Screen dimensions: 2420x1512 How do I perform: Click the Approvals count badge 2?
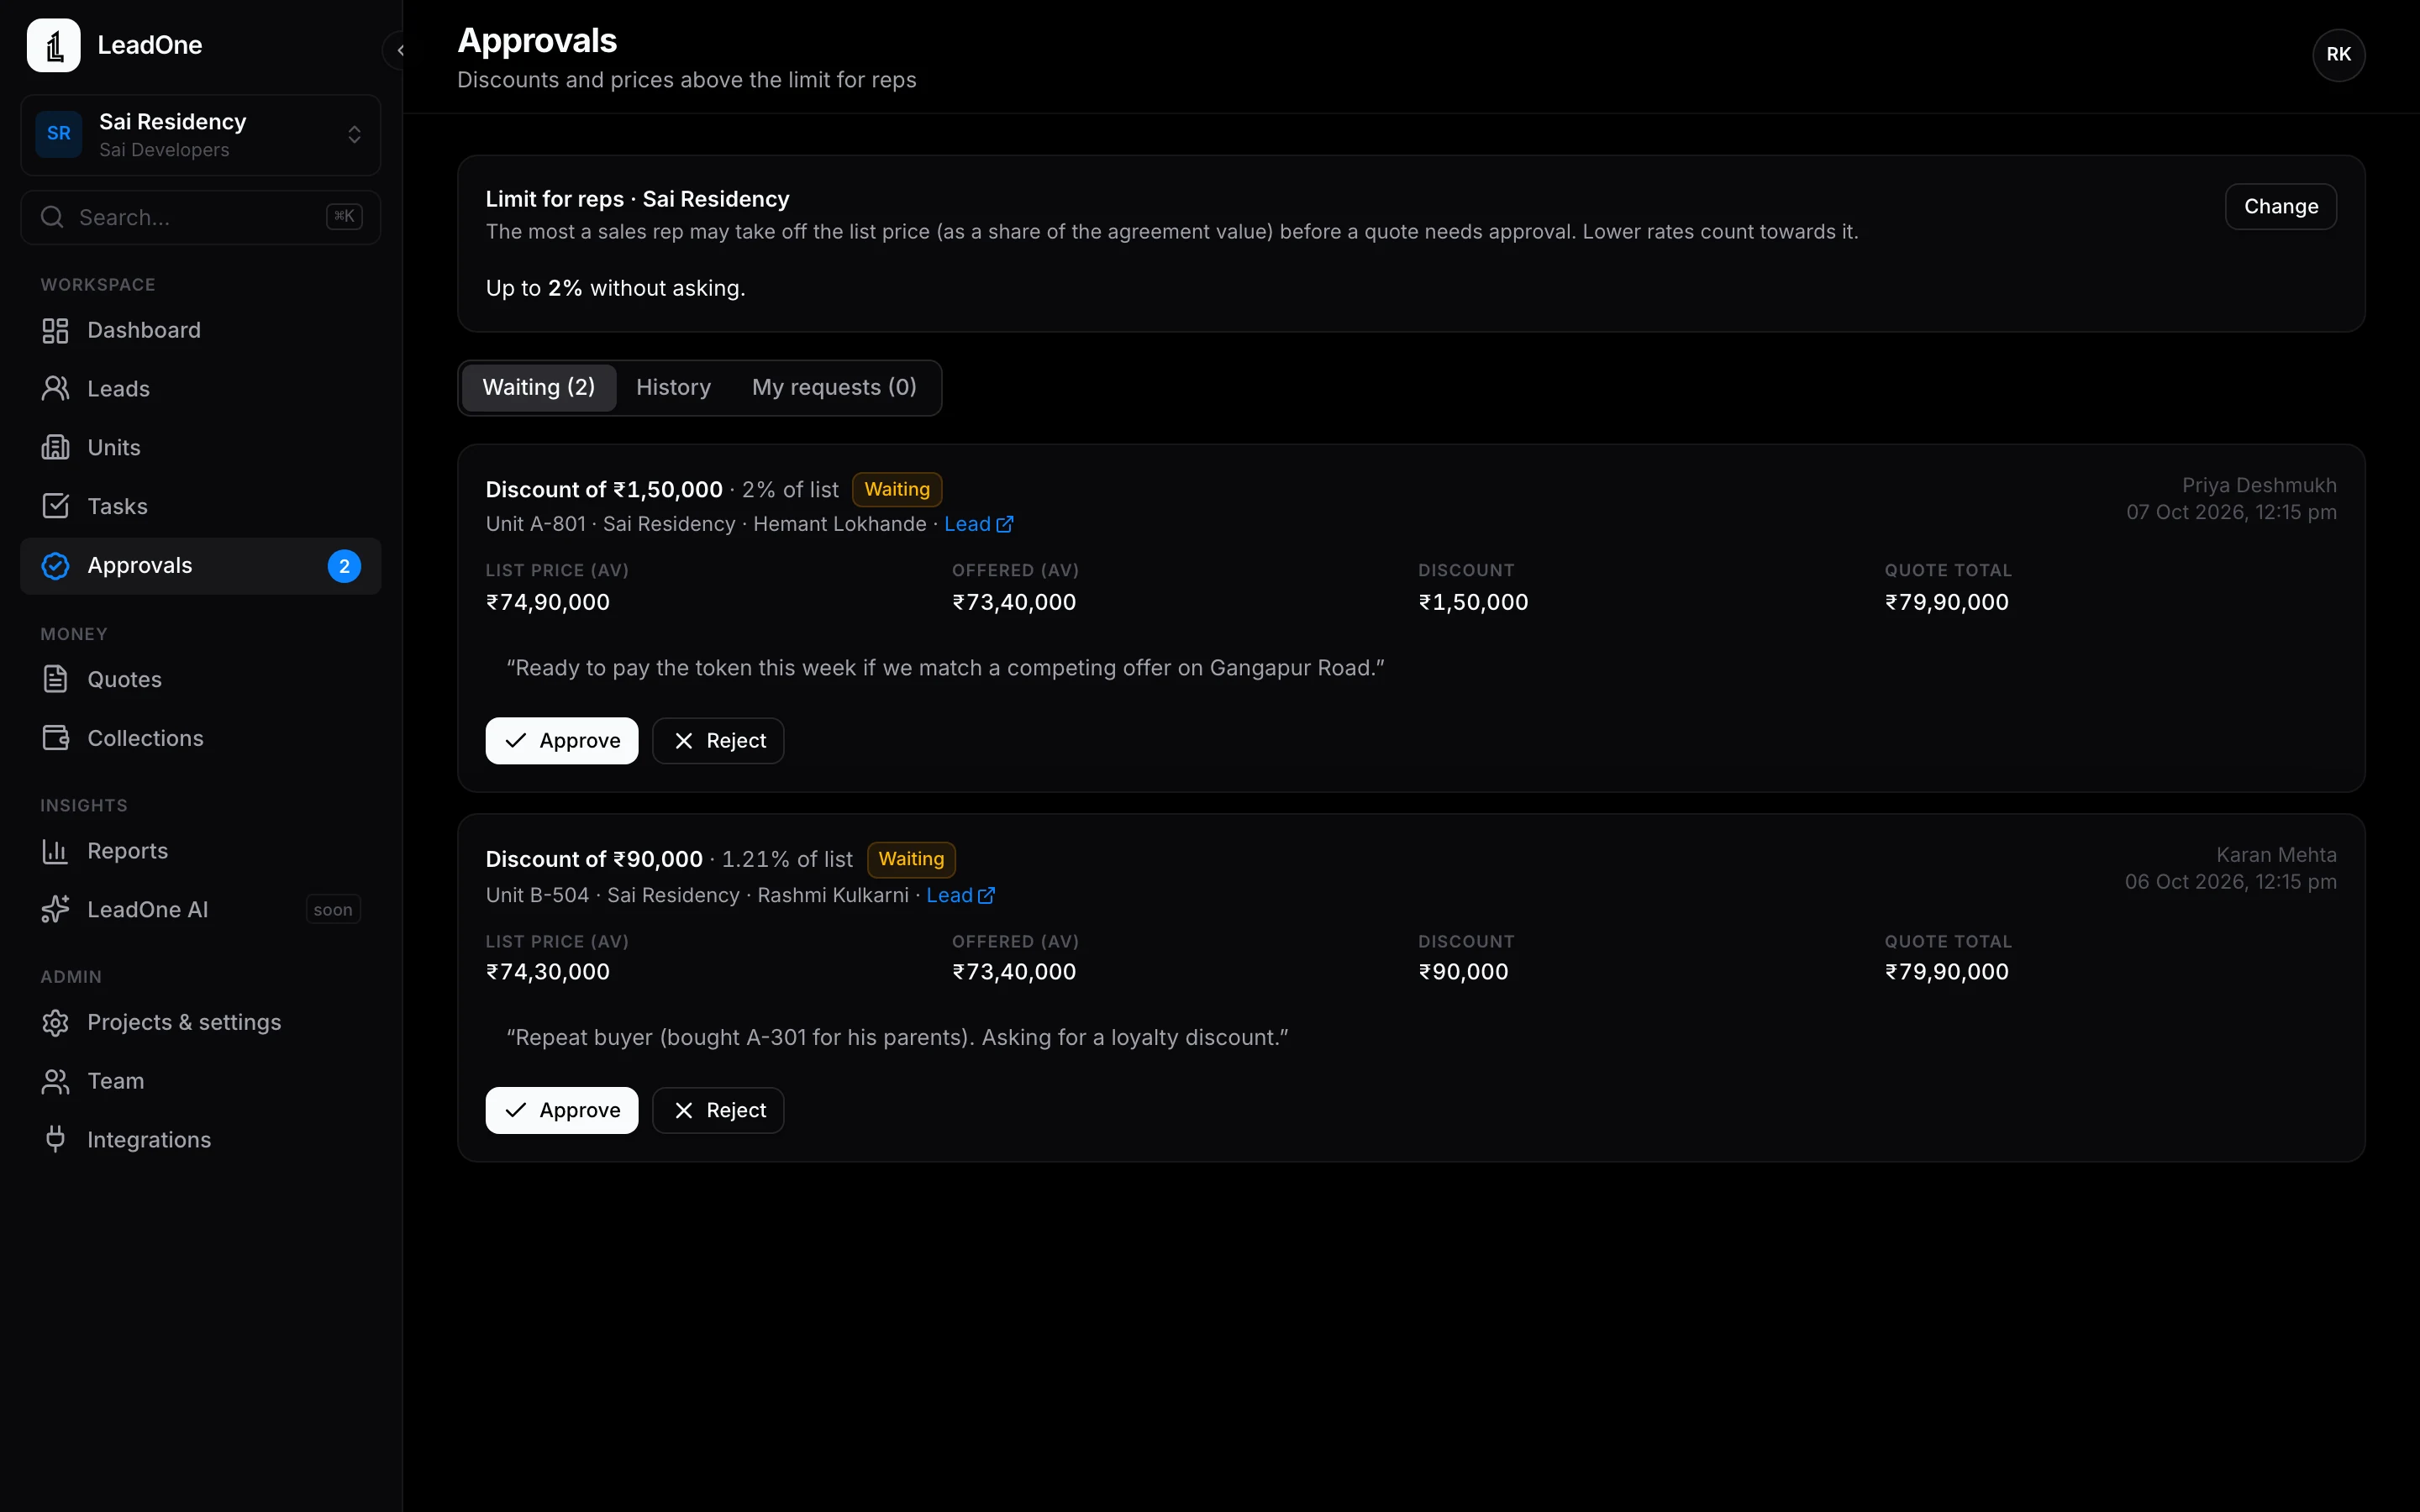(x=344, y=567)
